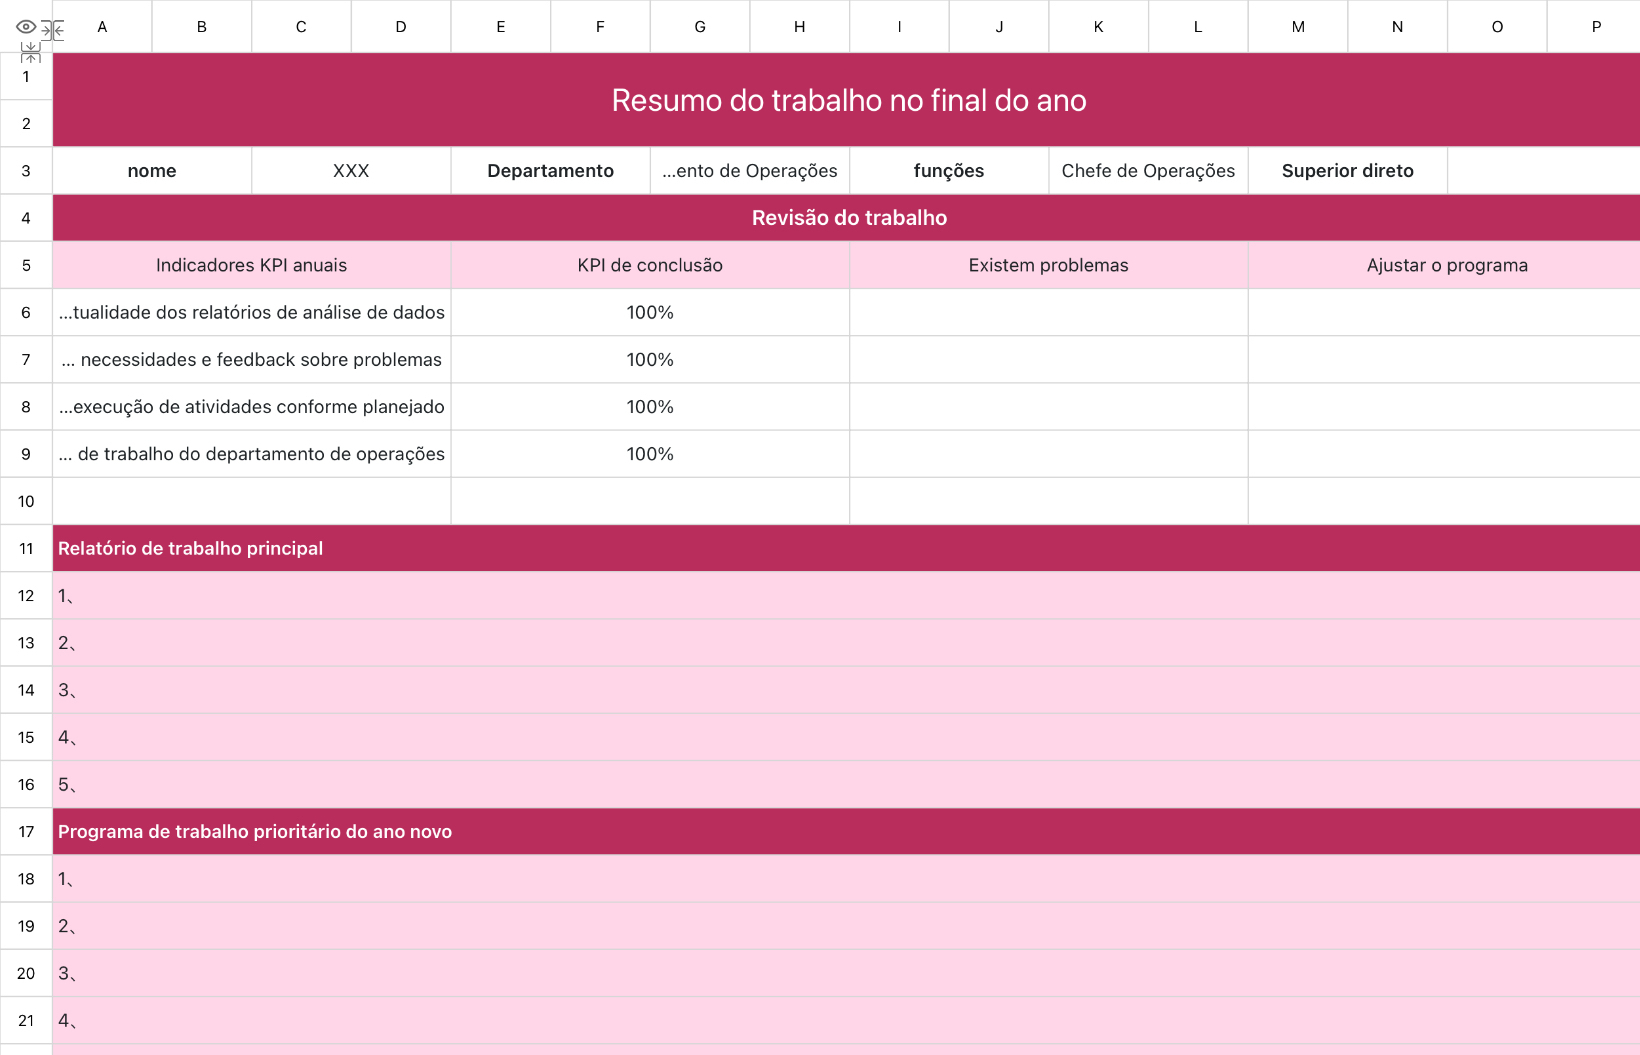Select column D header
Screen dimensions: 1640x1055
click(x=401, y=27)
